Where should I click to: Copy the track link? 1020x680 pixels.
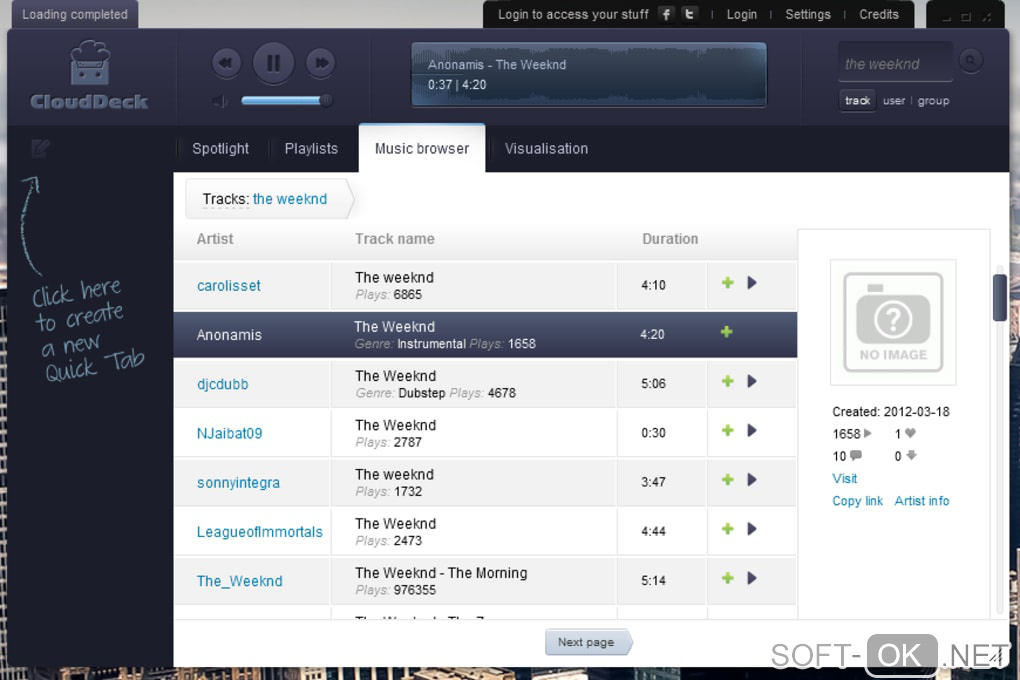click(857, 501)
